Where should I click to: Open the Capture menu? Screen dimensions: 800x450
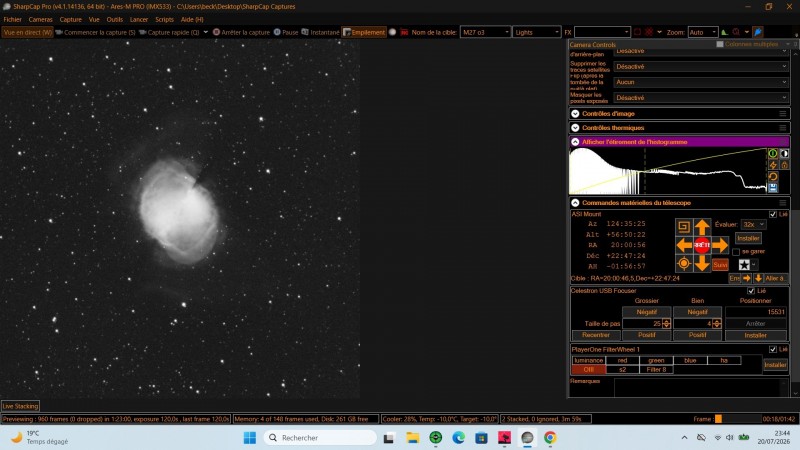coord(70,19)
